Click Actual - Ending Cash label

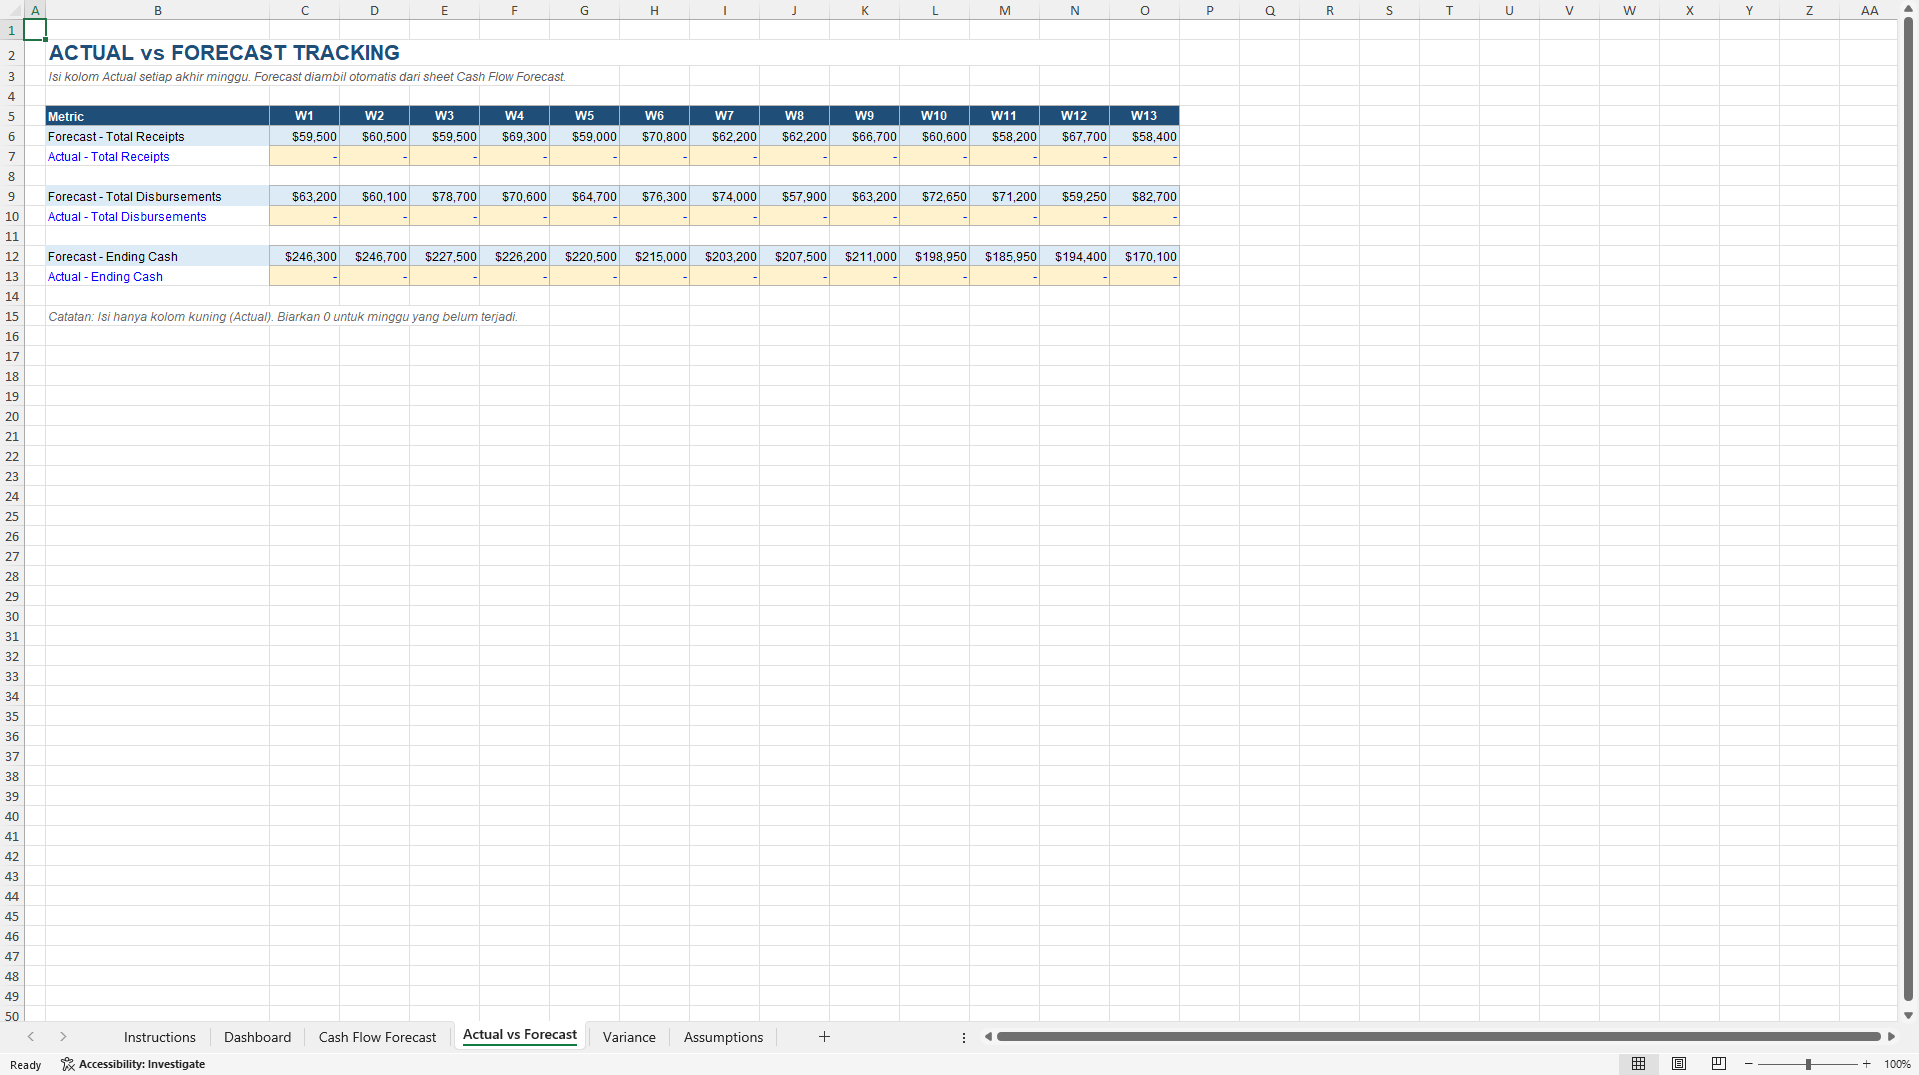coord(105,276)
